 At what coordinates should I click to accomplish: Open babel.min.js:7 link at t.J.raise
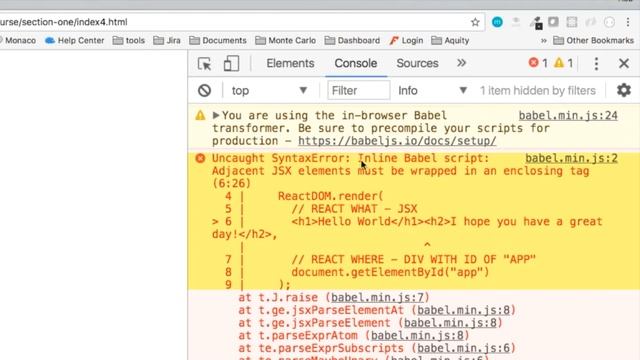coord(377,298)
